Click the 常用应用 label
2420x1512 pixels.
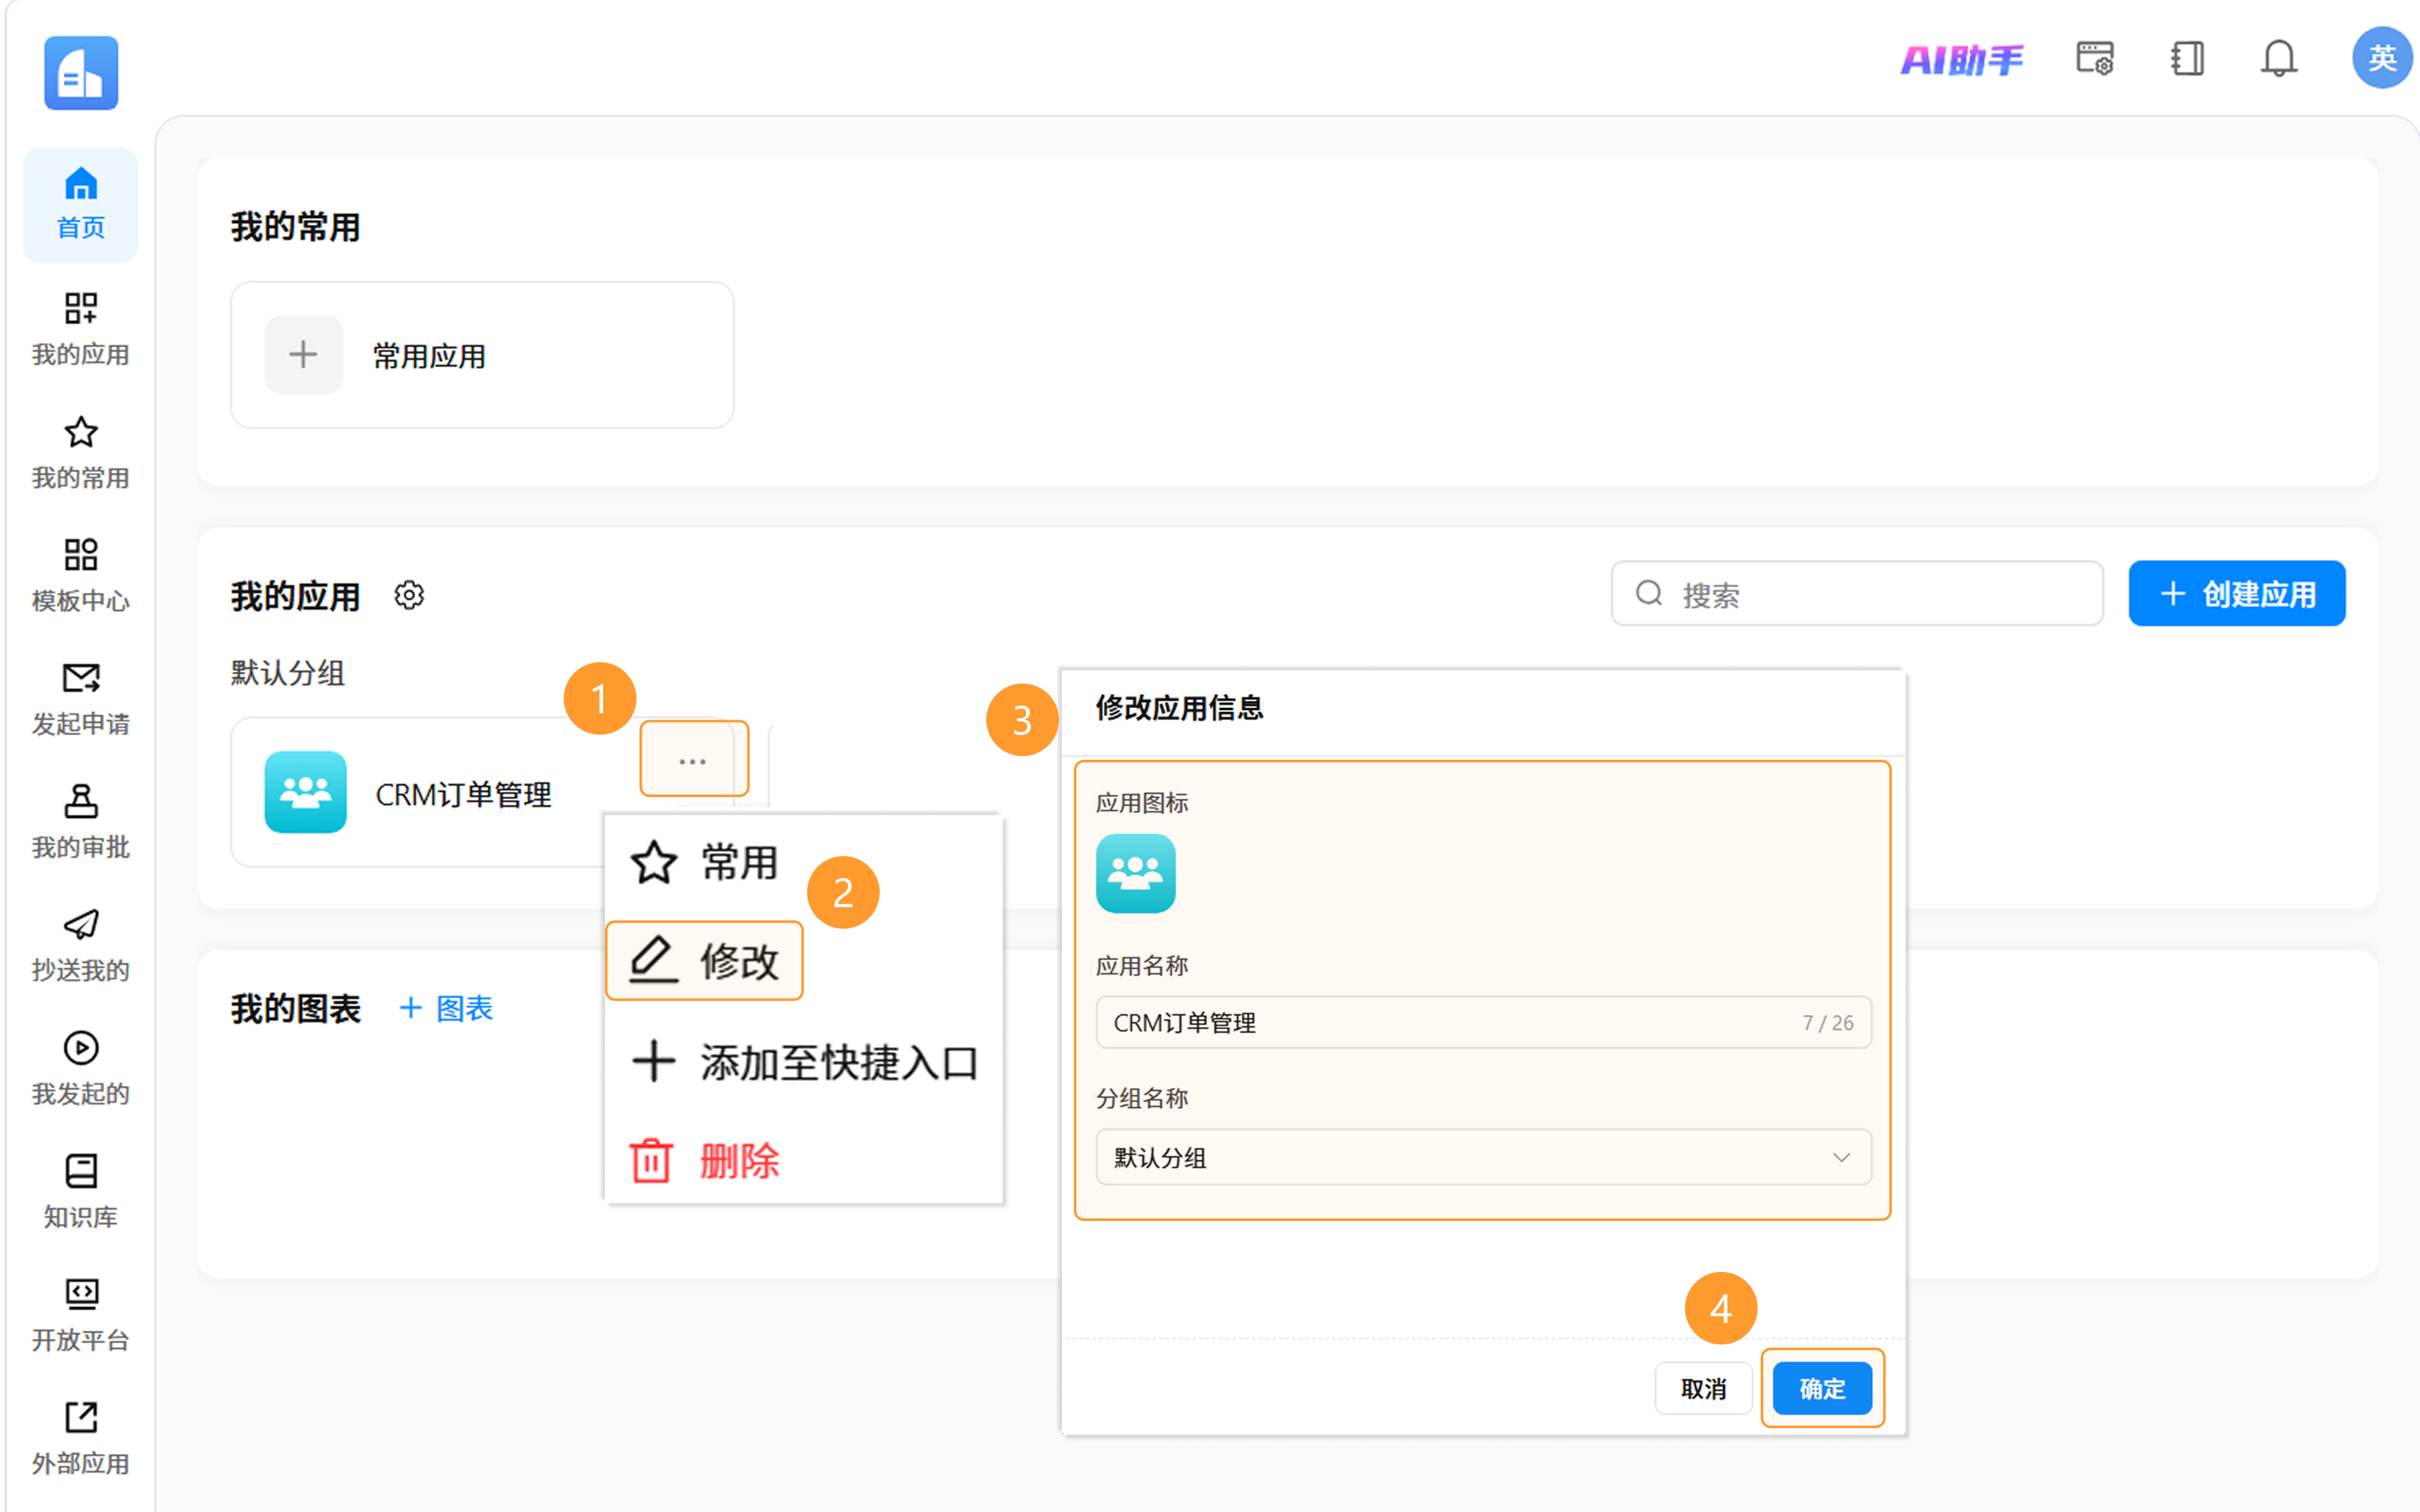pyautogui.click(x=429, y=356)
